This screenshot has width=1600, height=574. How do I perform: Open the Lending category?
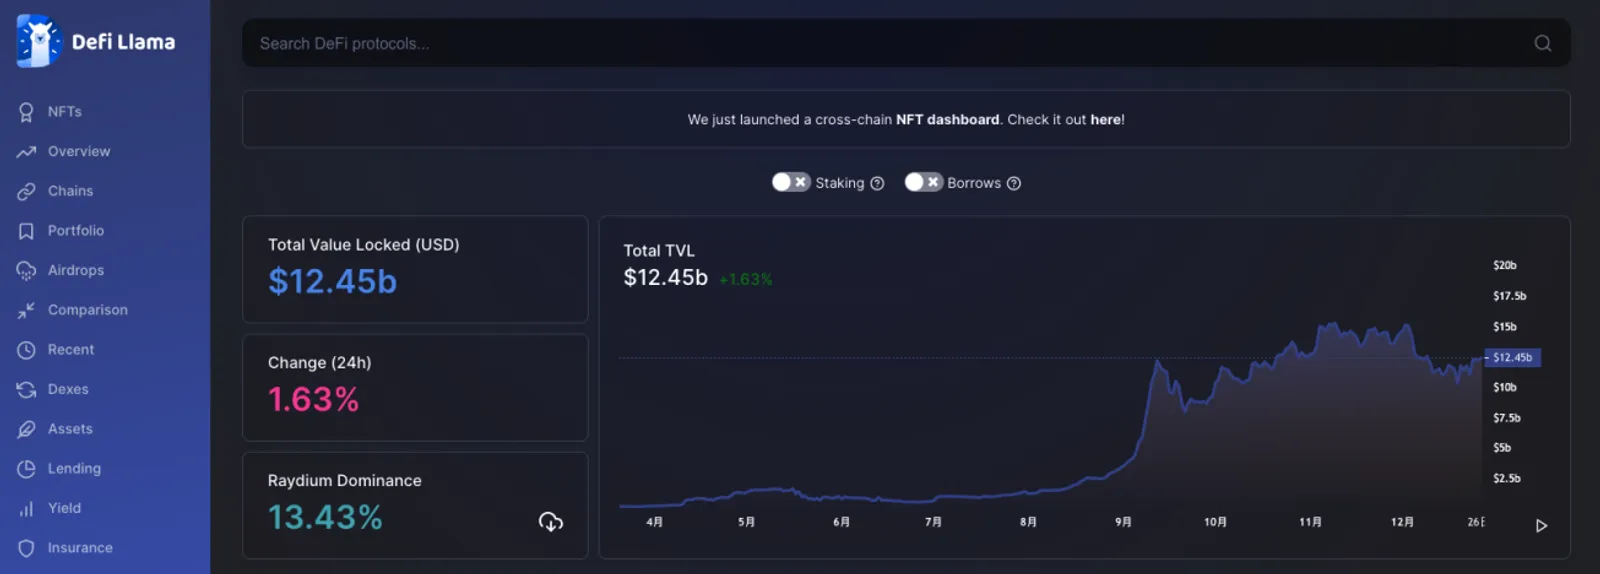click(74, 469)
